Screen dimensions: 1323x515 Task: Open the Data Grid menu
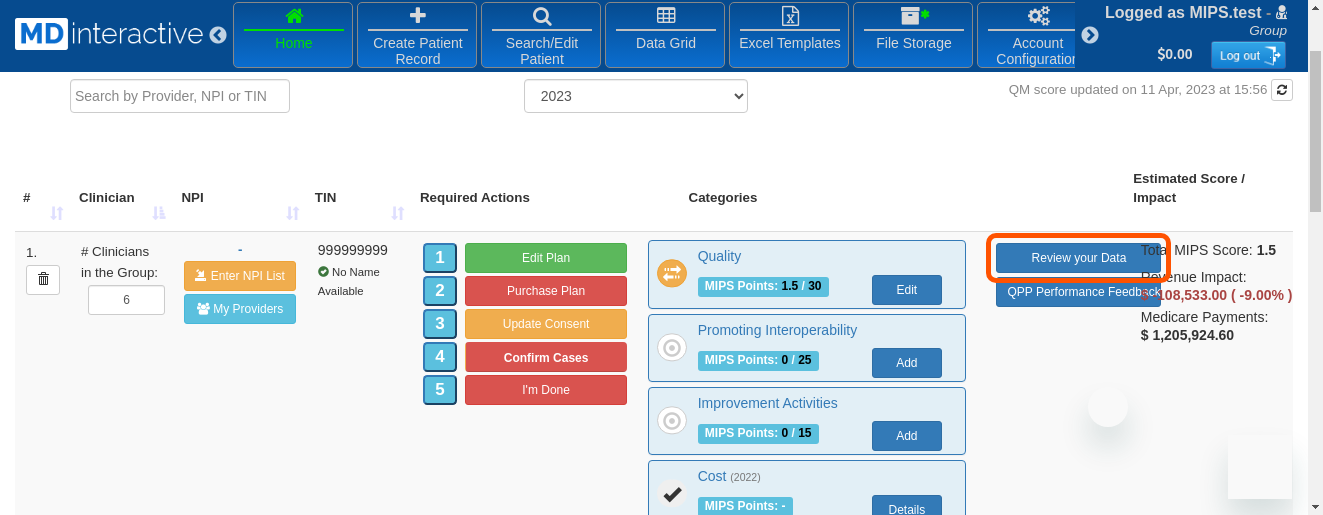click(665, 35)
